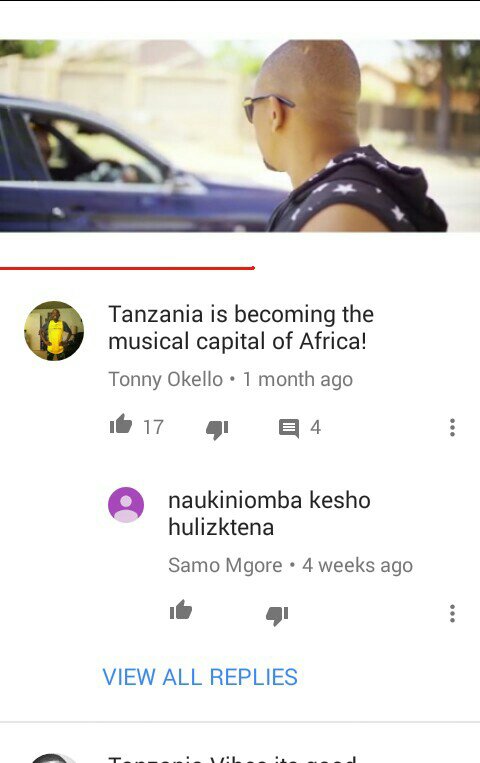This screenshot has width=480, height=763.
Task: Click the Tonny Okello username
Action: pyautogui.click(x=166, y=380)
